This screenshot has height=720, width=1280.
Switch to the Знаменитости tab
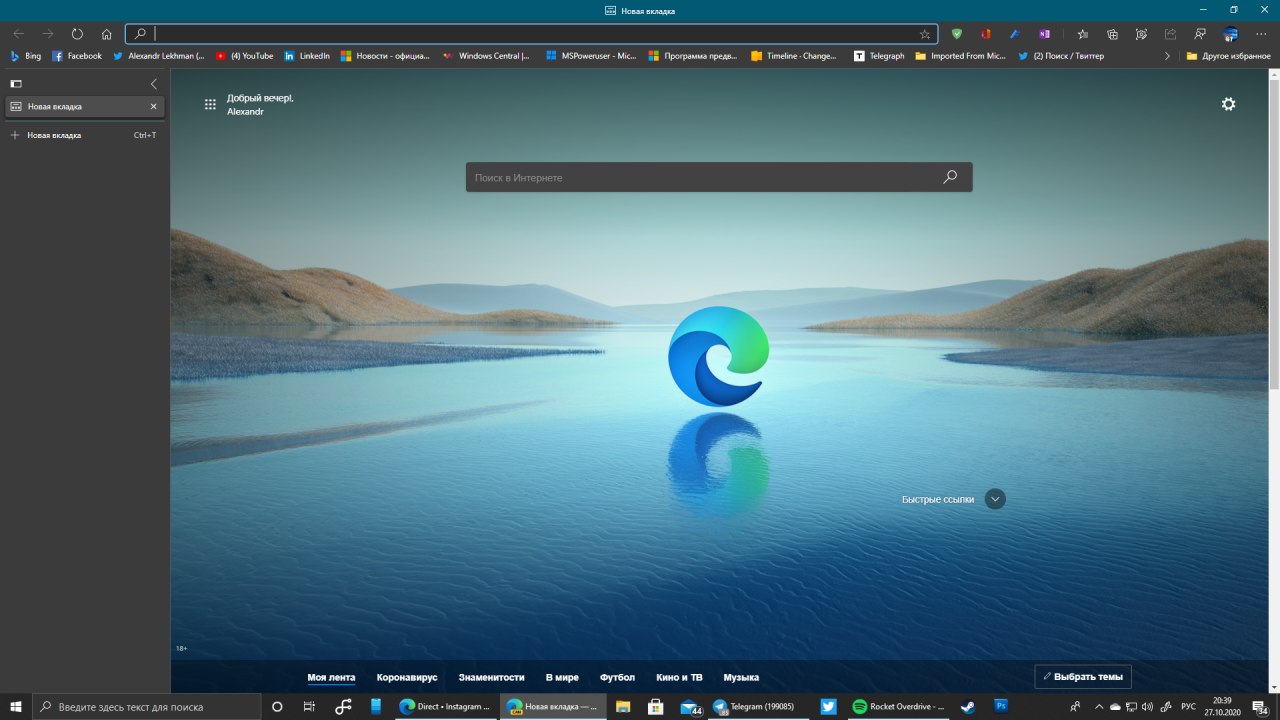[492, 678]
